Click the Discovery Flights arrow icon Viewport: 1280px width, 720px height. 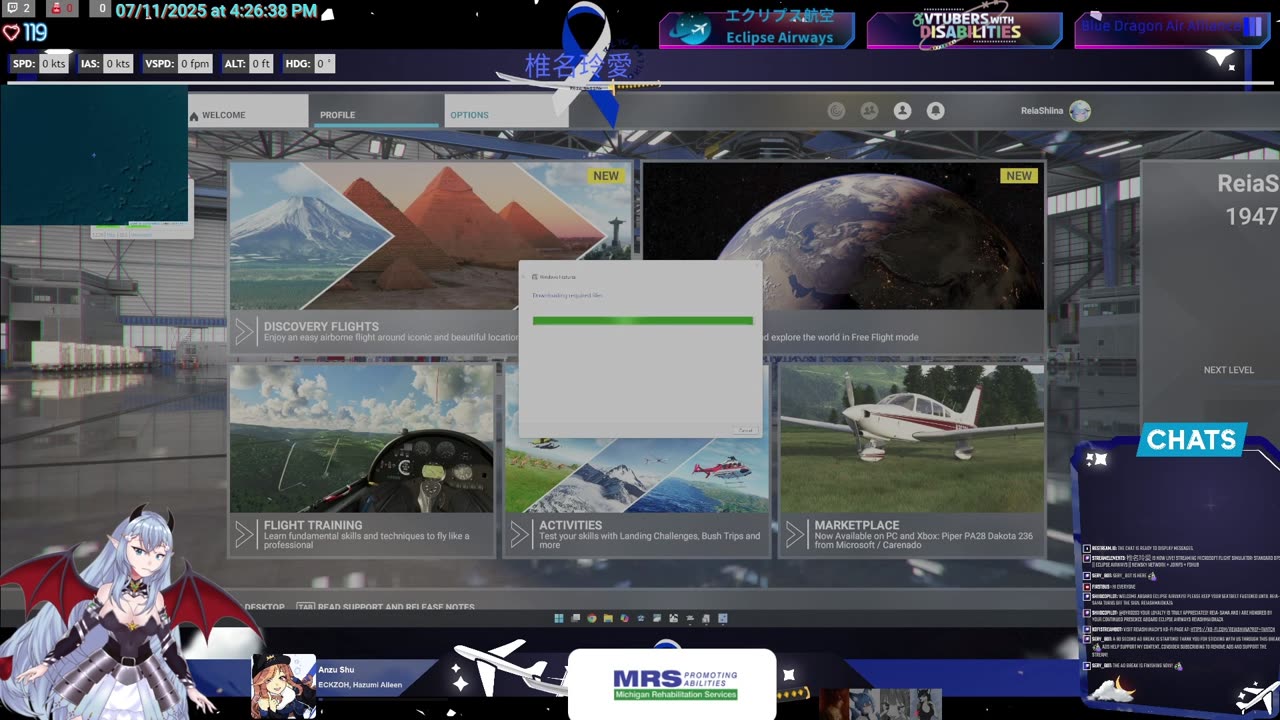click(244, 332)
